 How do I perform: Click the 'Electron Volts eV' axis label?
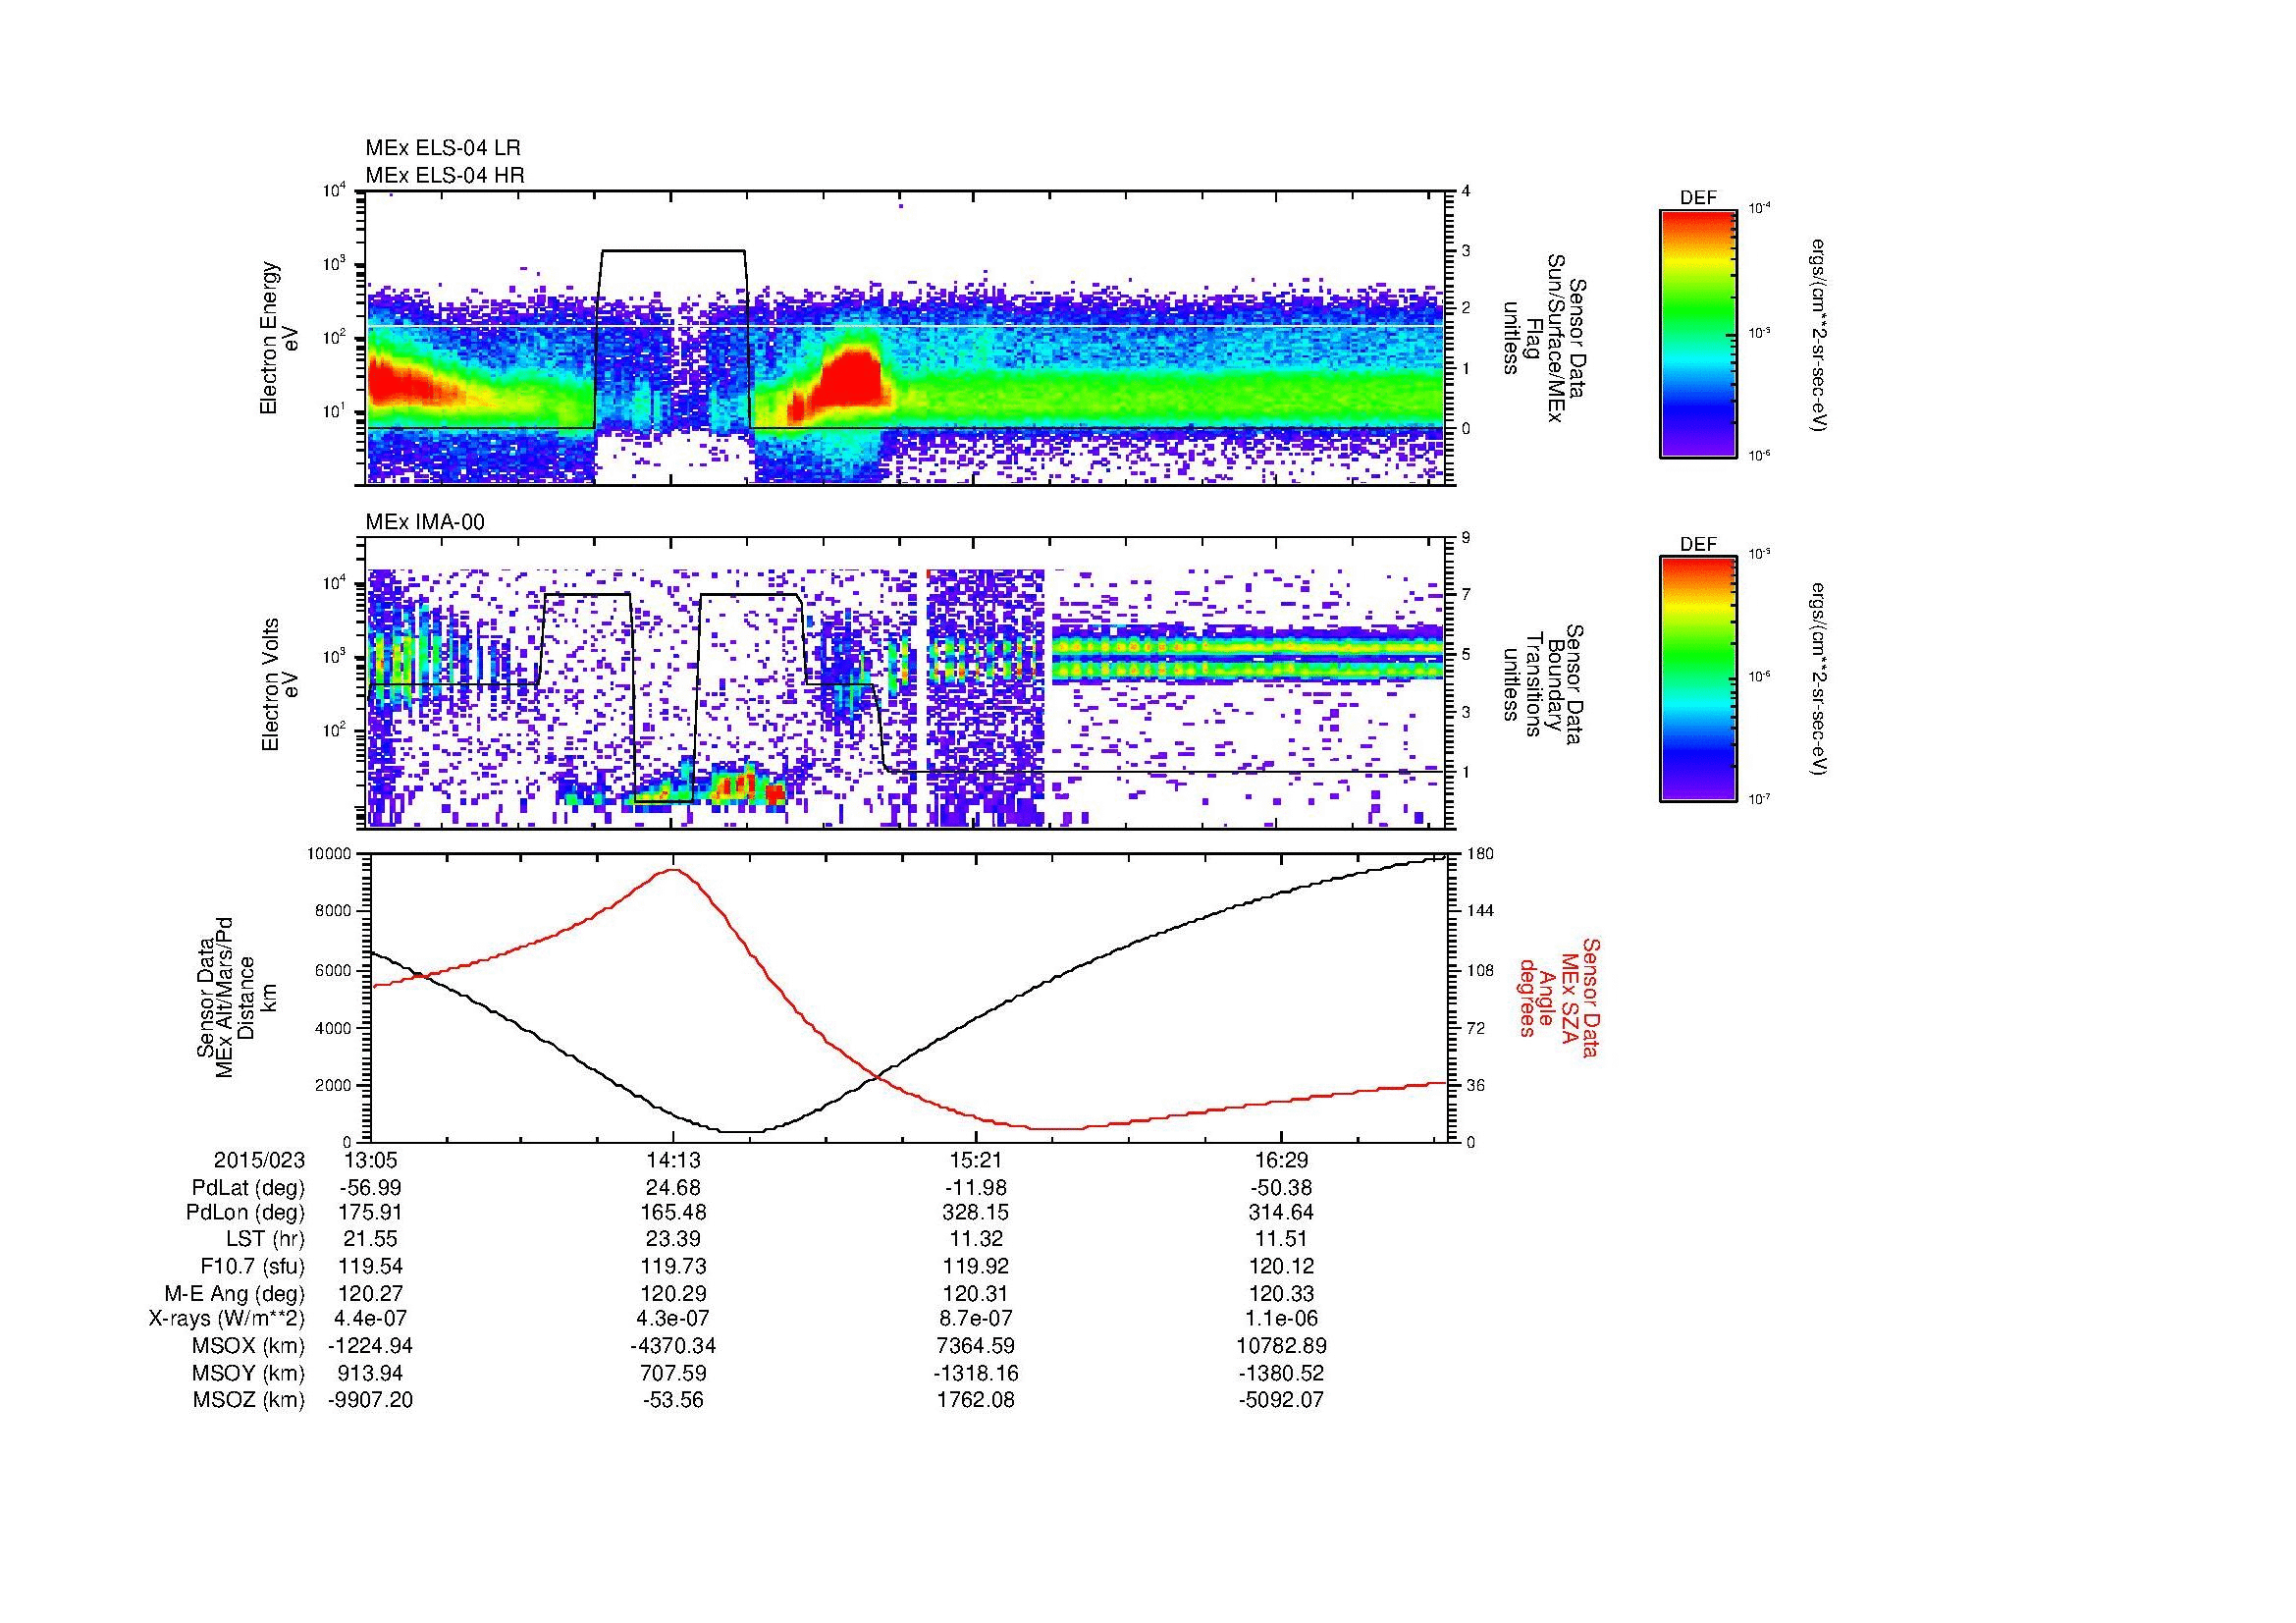point(279,685)
